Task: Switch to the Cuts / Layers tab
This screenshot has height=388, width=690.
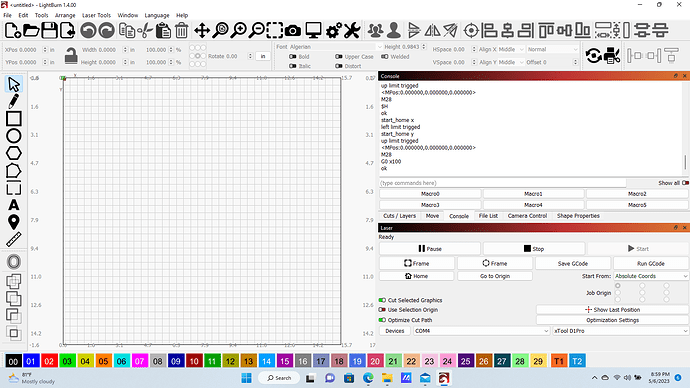Action: [399, 216]
